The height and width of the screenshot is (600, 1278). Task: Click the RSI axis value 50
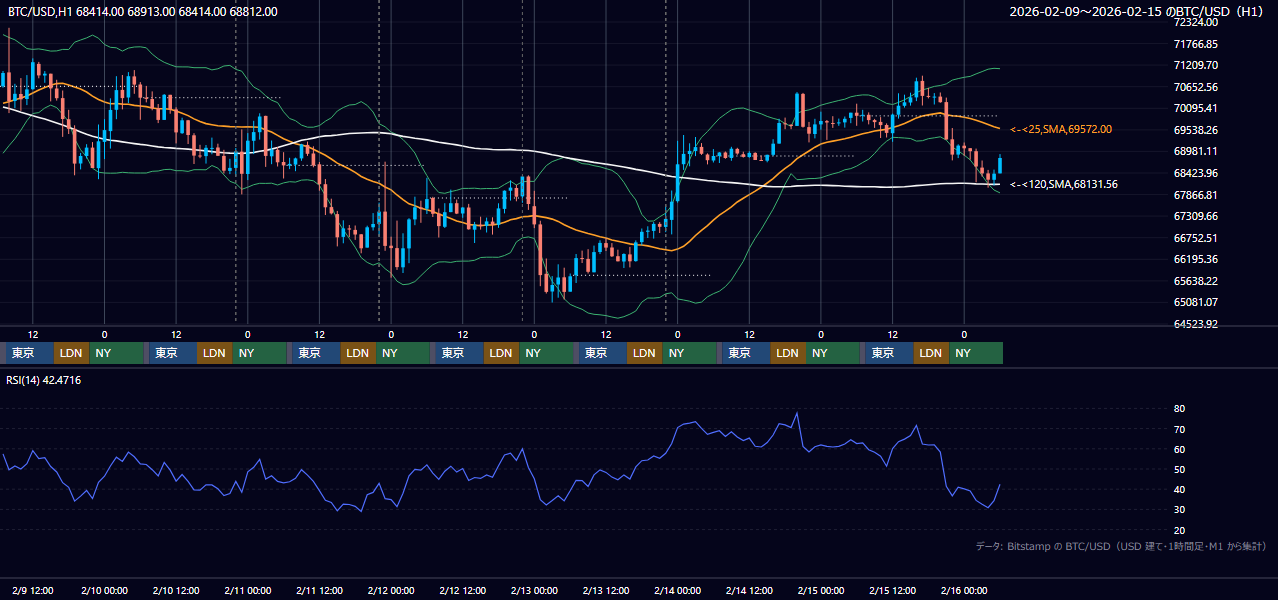click(1179, 469)
